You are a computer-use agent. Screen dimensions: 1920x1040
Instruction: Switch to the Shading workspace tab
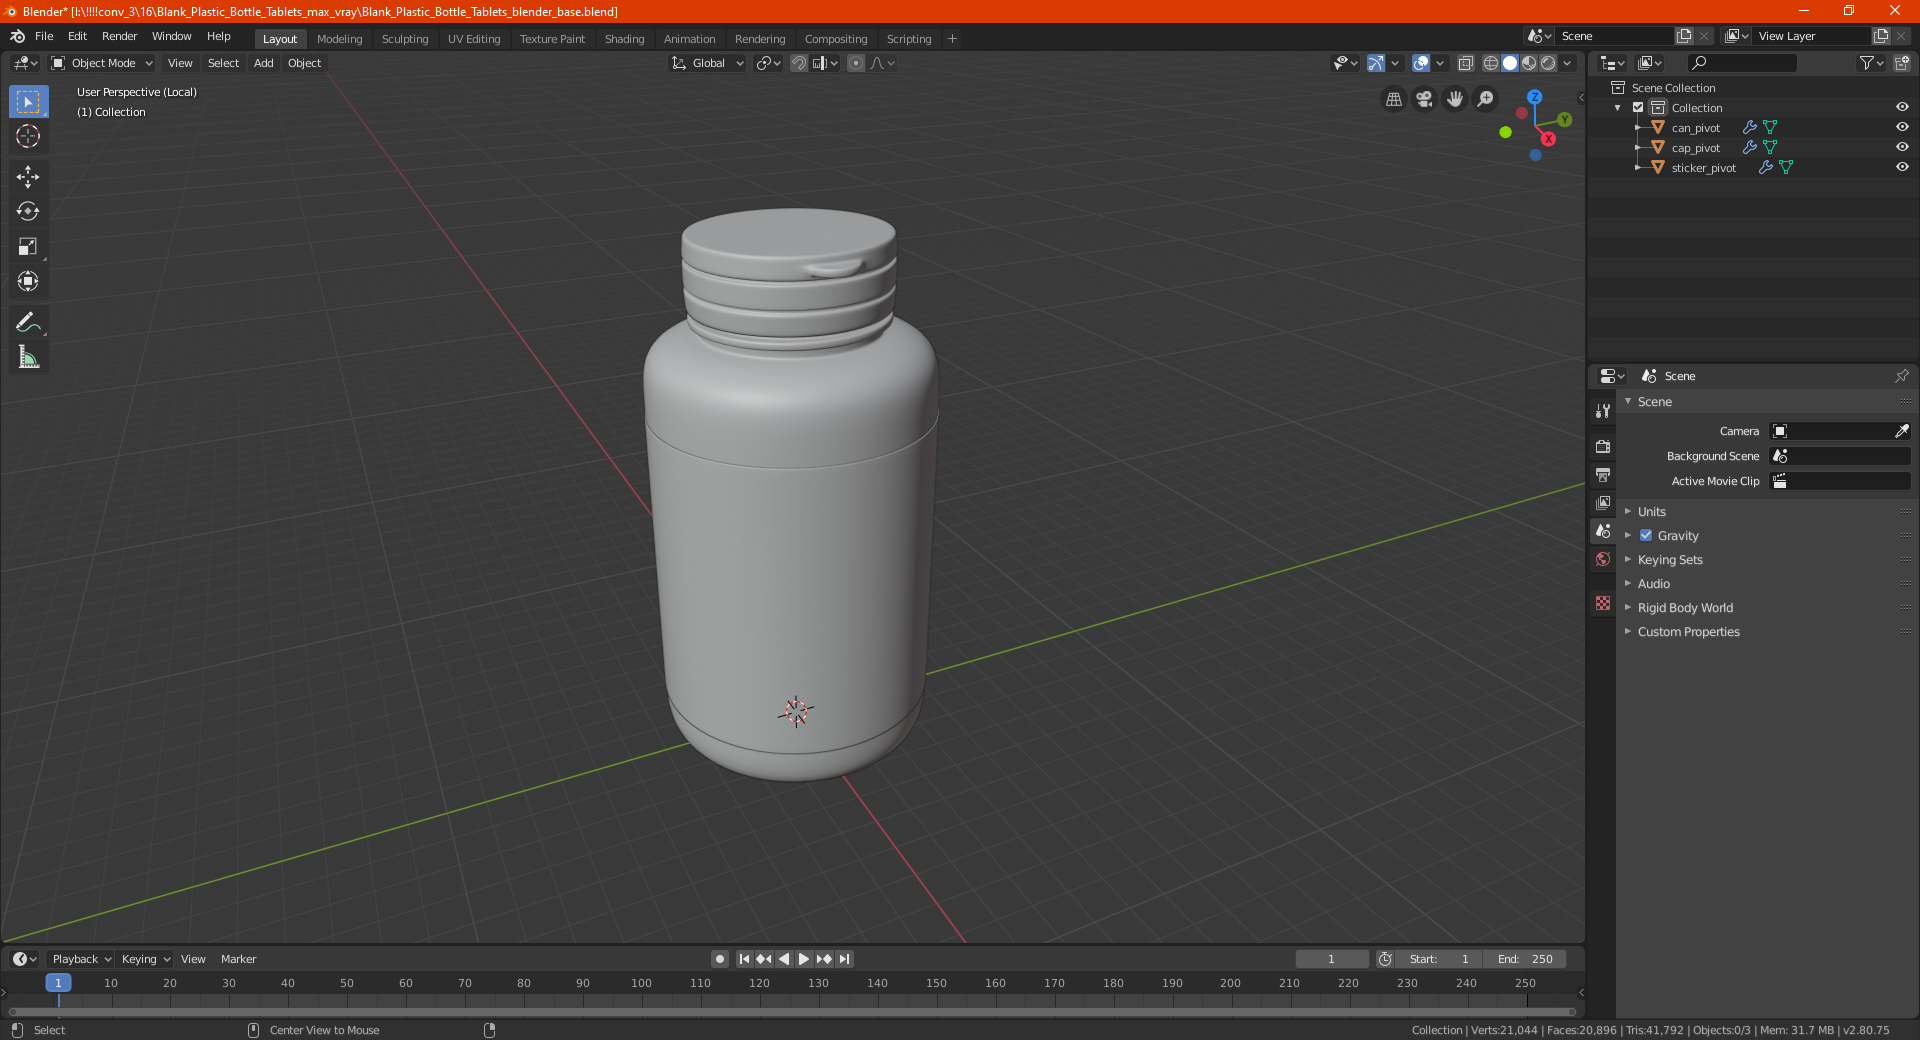click(624, 39)
